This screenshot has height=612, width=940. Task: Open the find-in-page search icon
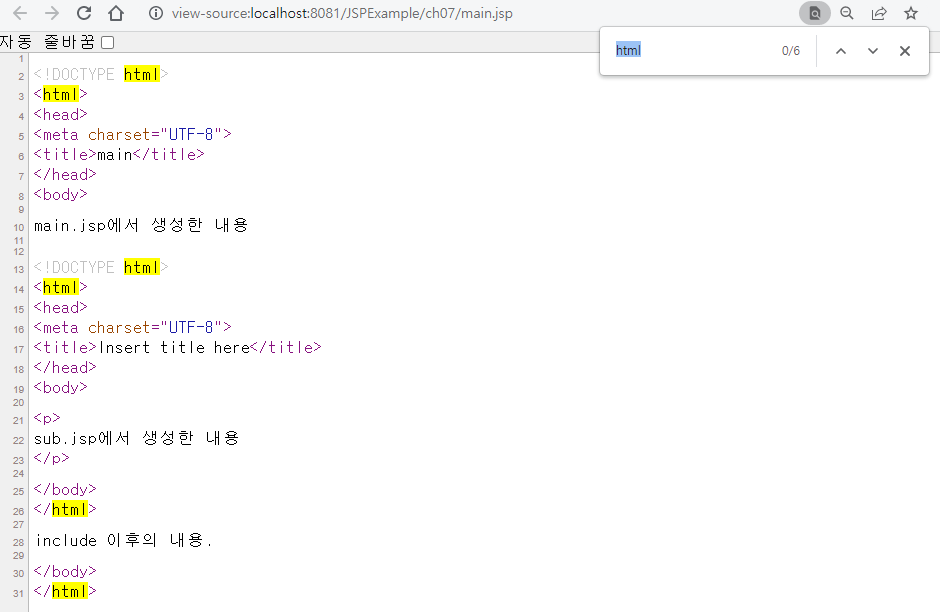(815, 13)
